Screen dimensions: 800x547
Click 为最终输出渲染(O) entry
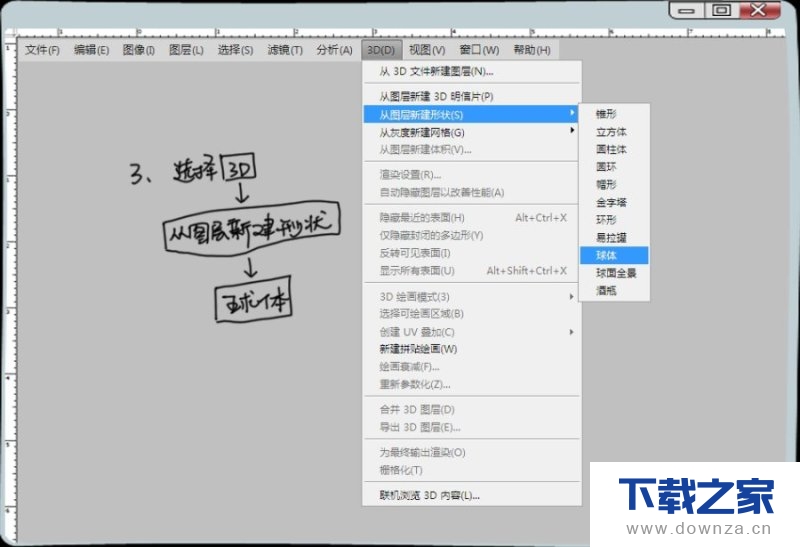(x=471, y=453)
